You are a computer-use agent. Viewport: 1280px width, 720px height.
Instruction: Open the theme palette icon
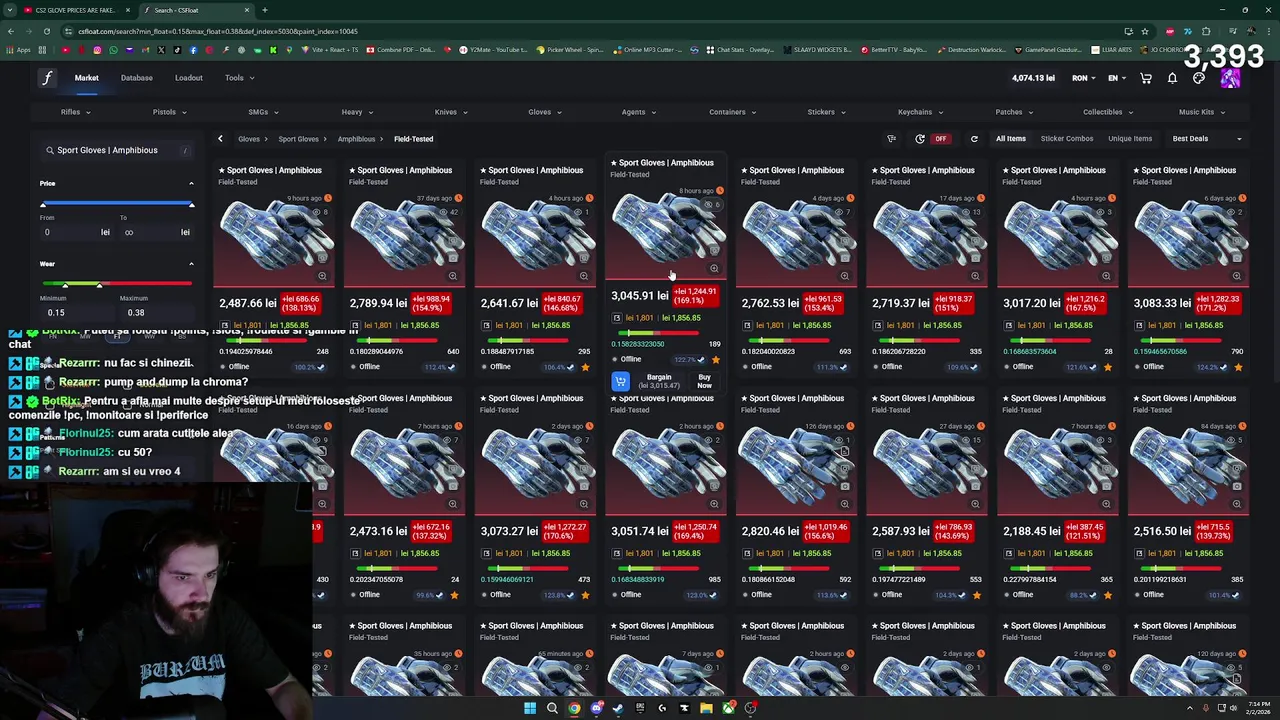click(x=1199, y=78)
